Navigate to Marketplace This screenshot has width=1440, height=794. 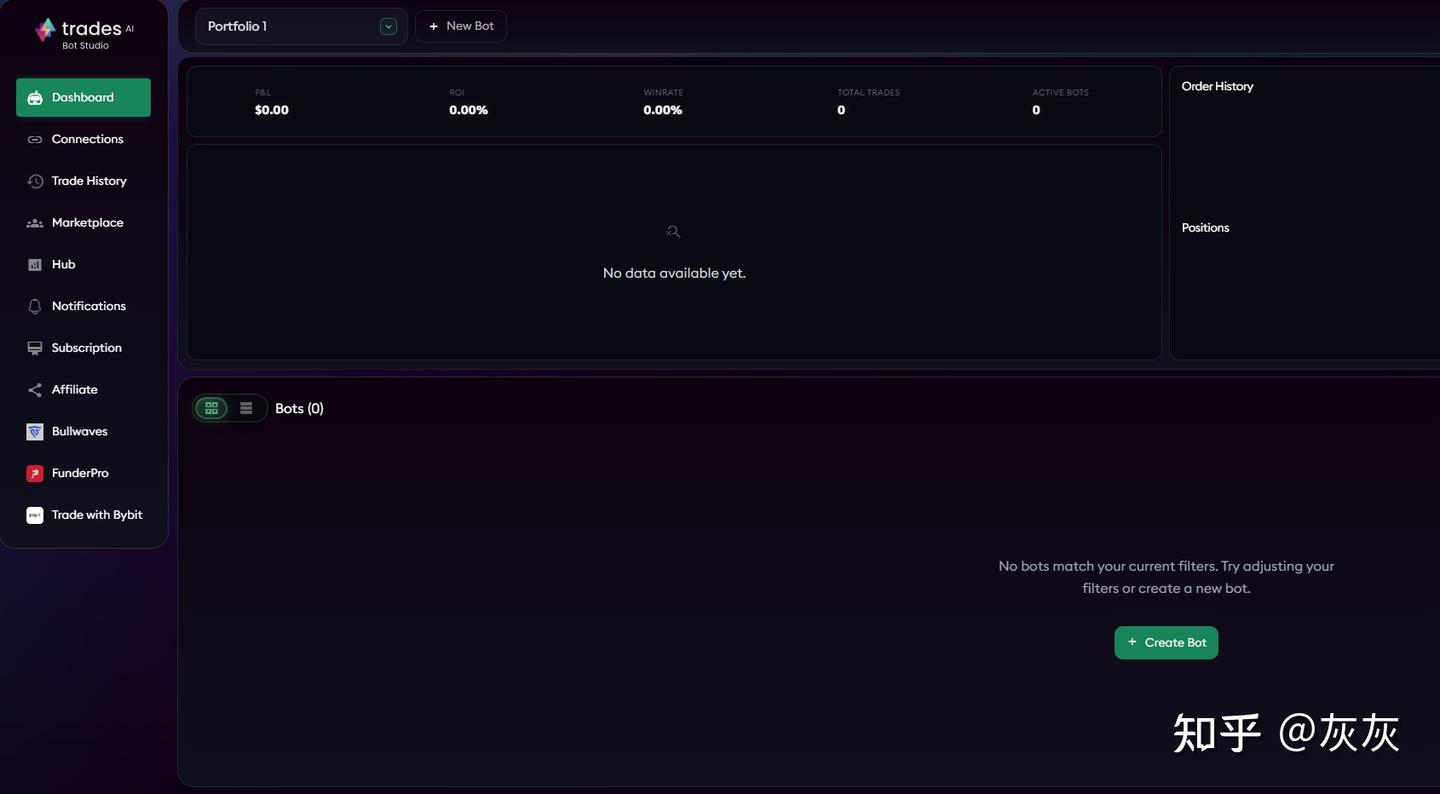pyautogui.click(x=83, y=223)
